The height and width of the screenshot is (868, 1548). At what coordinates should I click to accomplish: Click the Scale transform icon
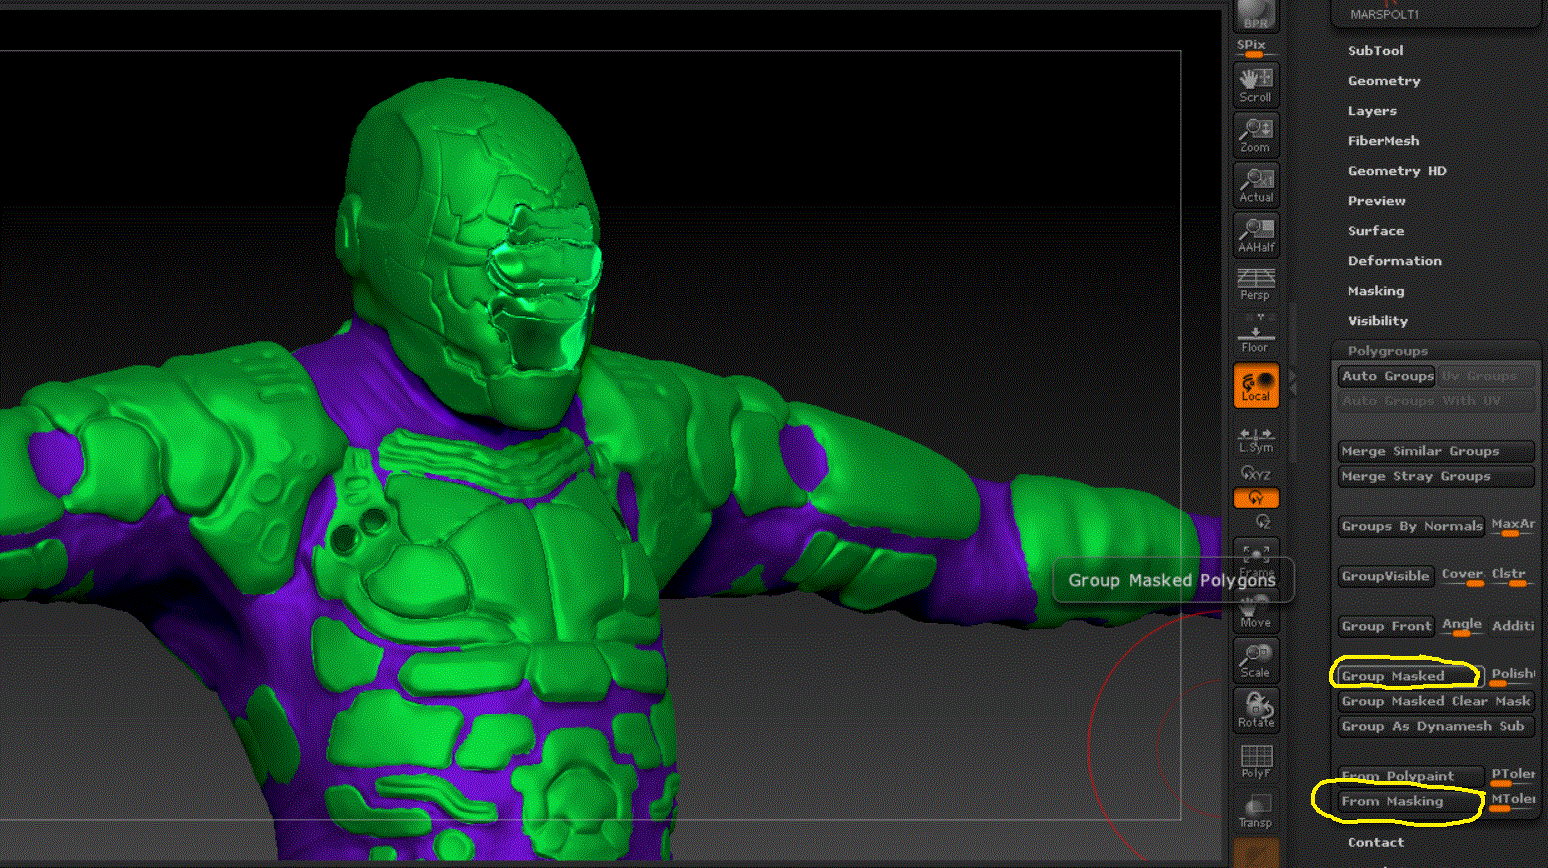tap(1255, 660)
